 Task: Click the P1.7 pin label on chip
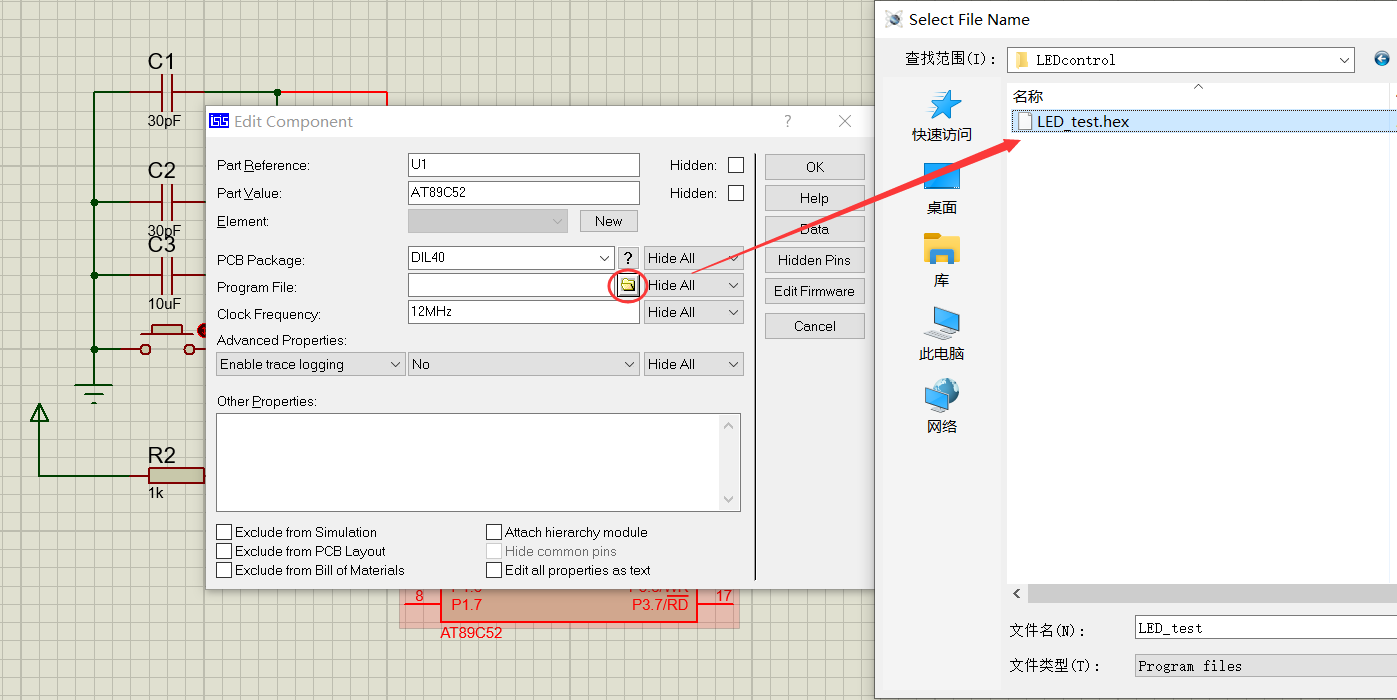click(466, 605)
